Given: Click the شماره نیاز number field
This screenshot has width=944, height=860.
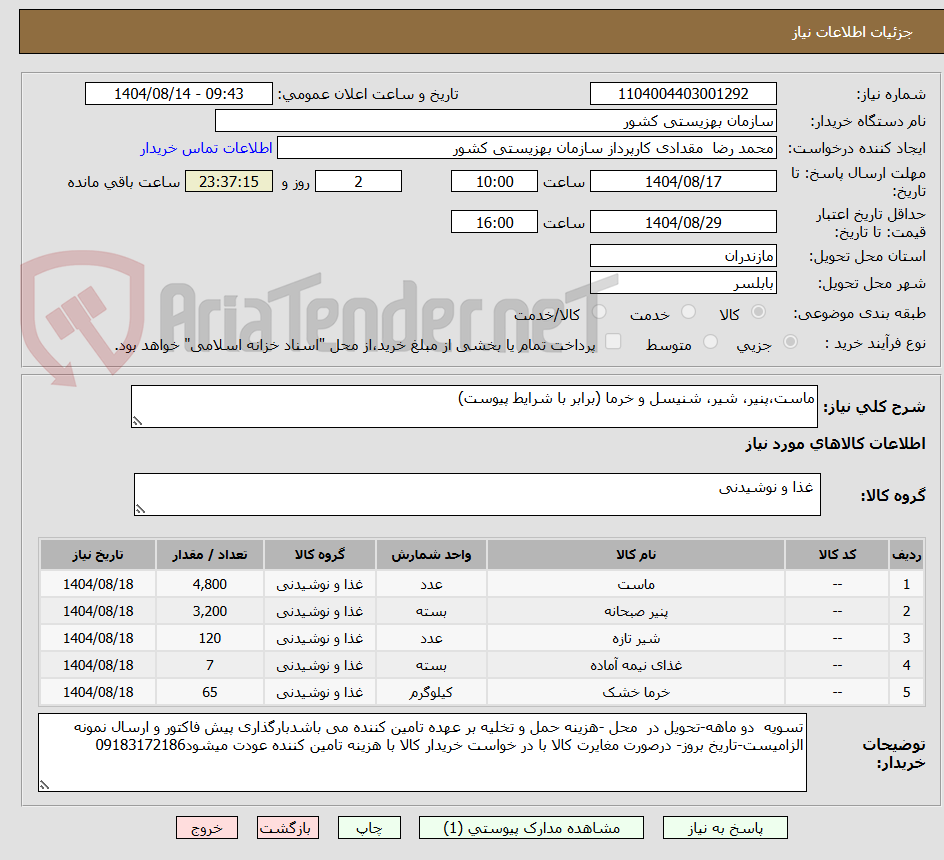Looking at the screenshot, I should [683, 93].
